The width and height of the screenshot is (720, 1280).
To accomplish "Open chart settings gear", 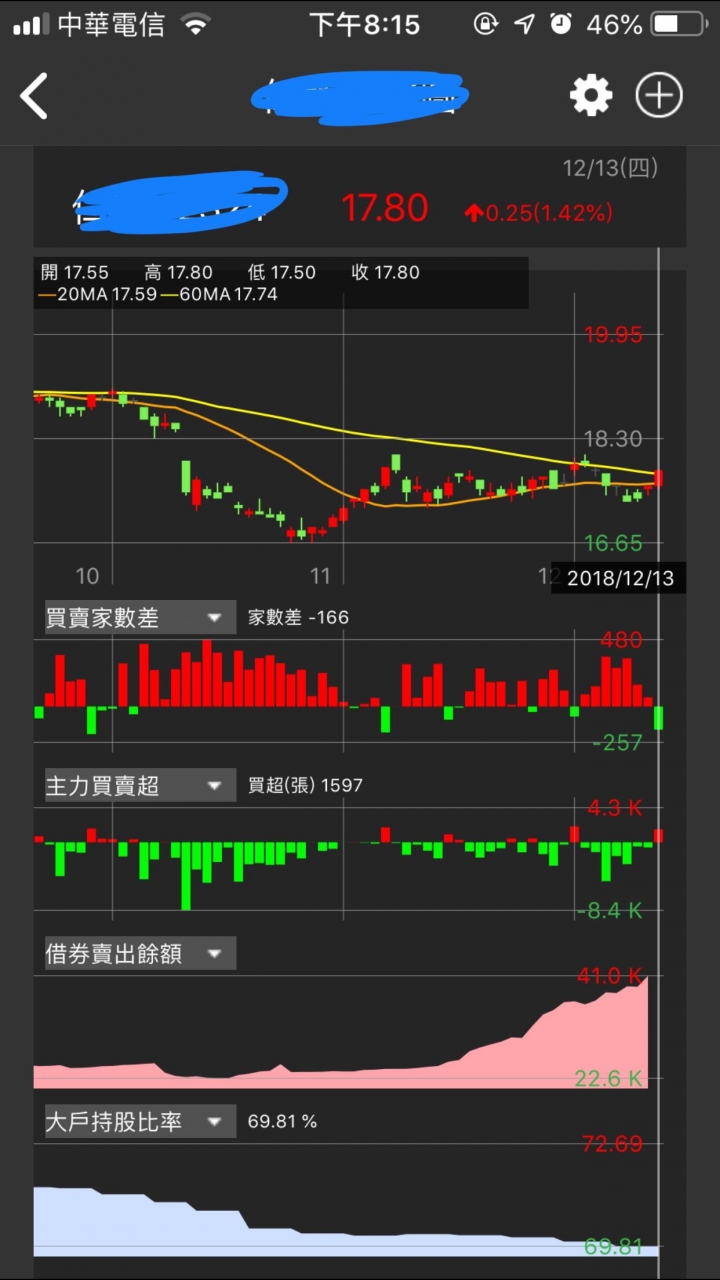I will pos(591,96).
